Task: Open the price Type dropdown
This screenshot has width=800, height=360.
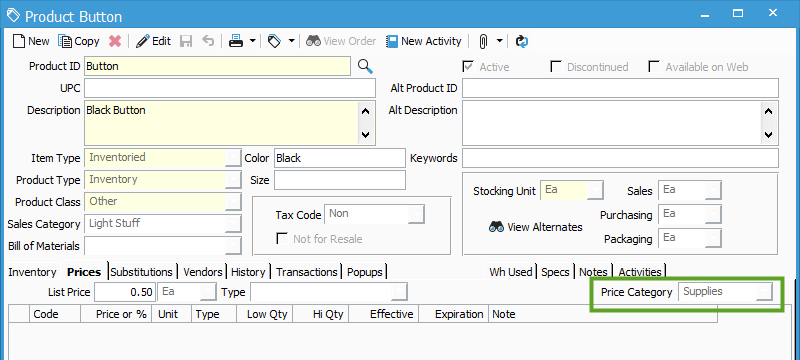Action: (x=399, y=292)
